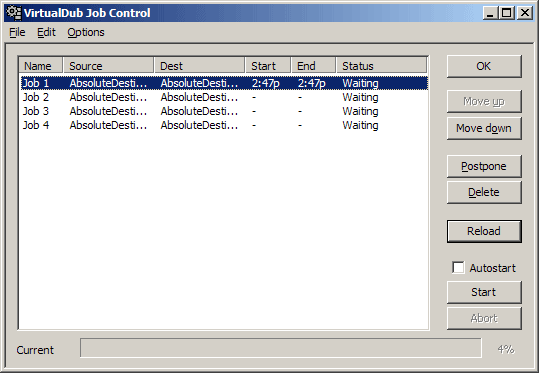539x373 pixels.
Task: Open the File menu
Action: (17, 32)
